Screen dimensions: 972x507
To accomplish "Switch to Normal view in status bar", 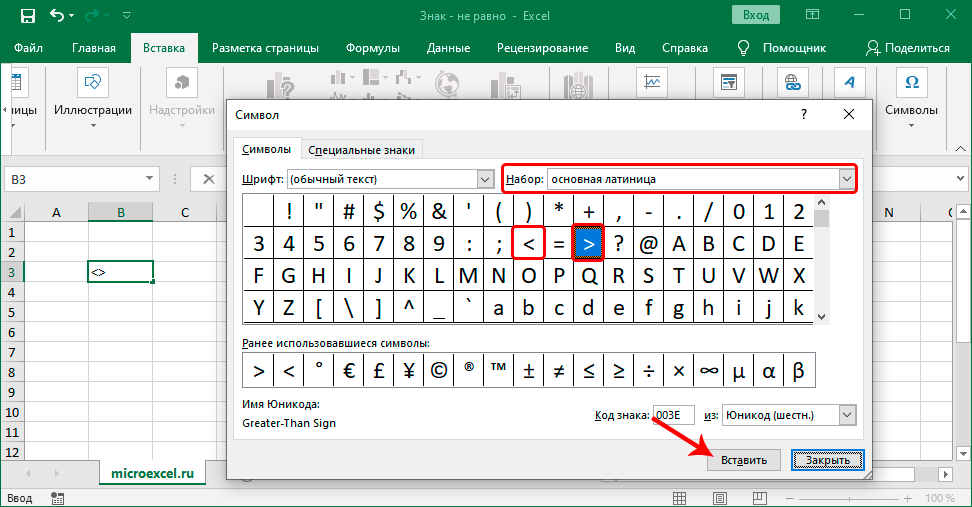I will 679,498.
